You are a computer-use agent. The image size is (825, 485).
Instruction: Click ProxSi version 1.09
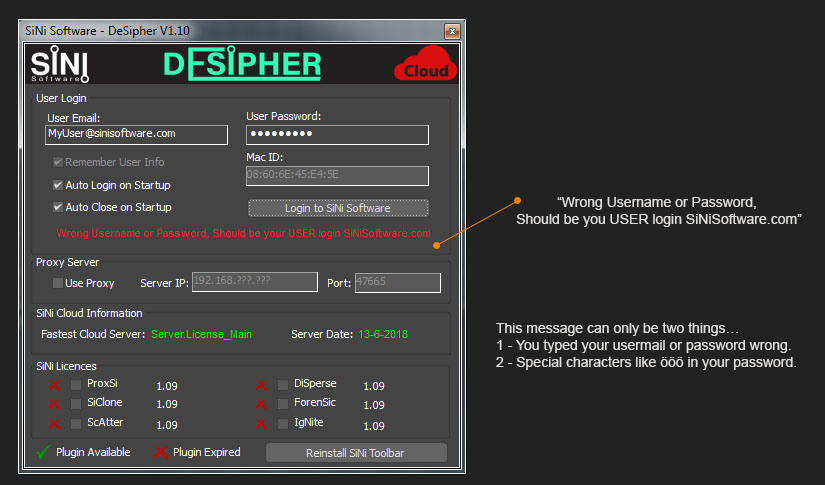(167, 386)
